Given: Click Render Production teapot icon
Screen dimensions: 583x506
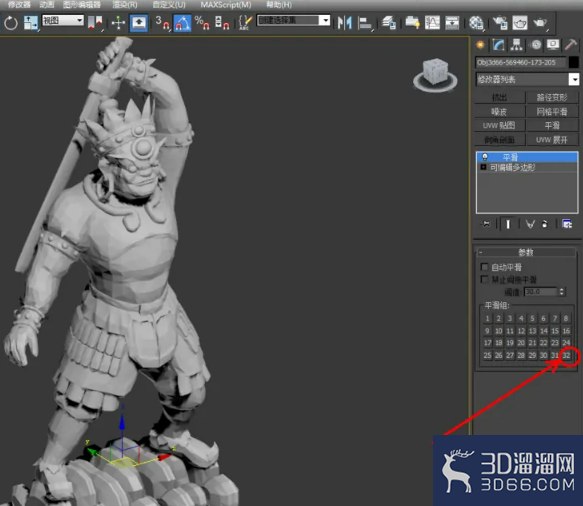Looking at the screenshot, I should (x=540, y=23).
